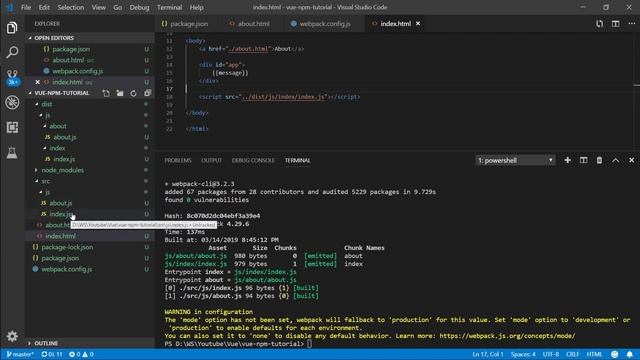The height and width of the screenshot is (360, 640).
Task: Open the Manage gear settings
Action: [x=12, y=336]
